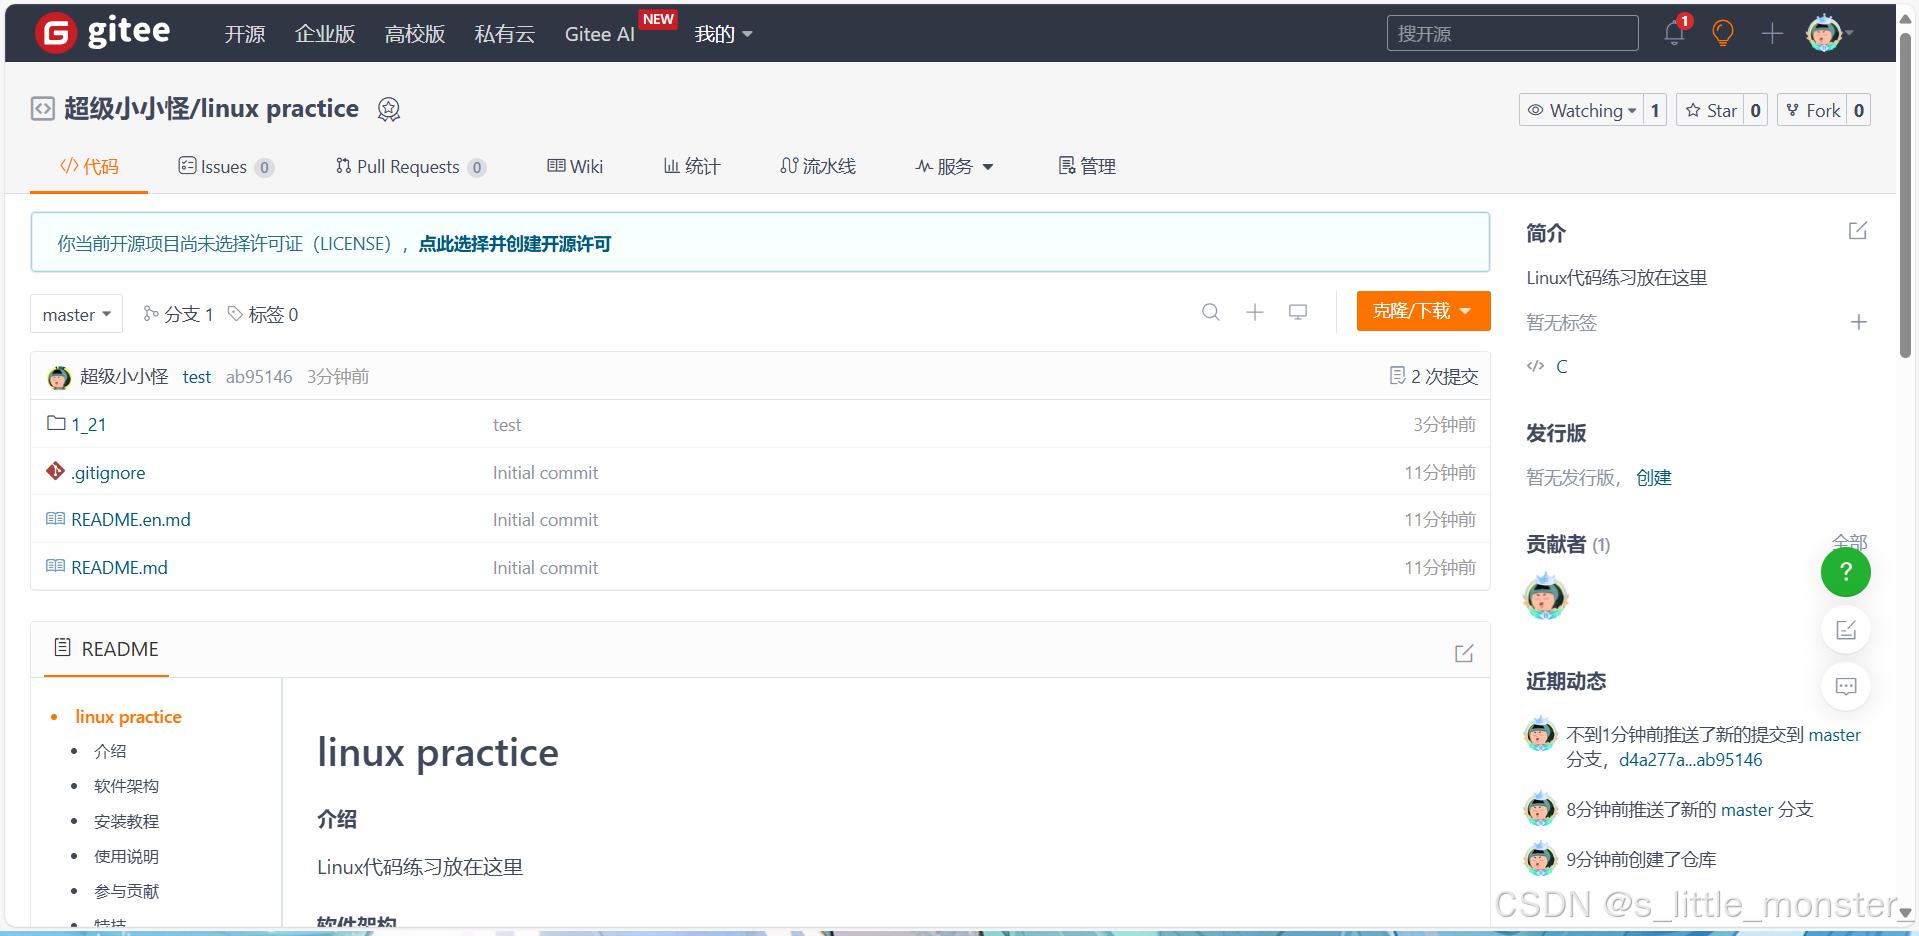Open the master branch dropdown
This screenshot has width=1919, height=936.
pos(76,313)
